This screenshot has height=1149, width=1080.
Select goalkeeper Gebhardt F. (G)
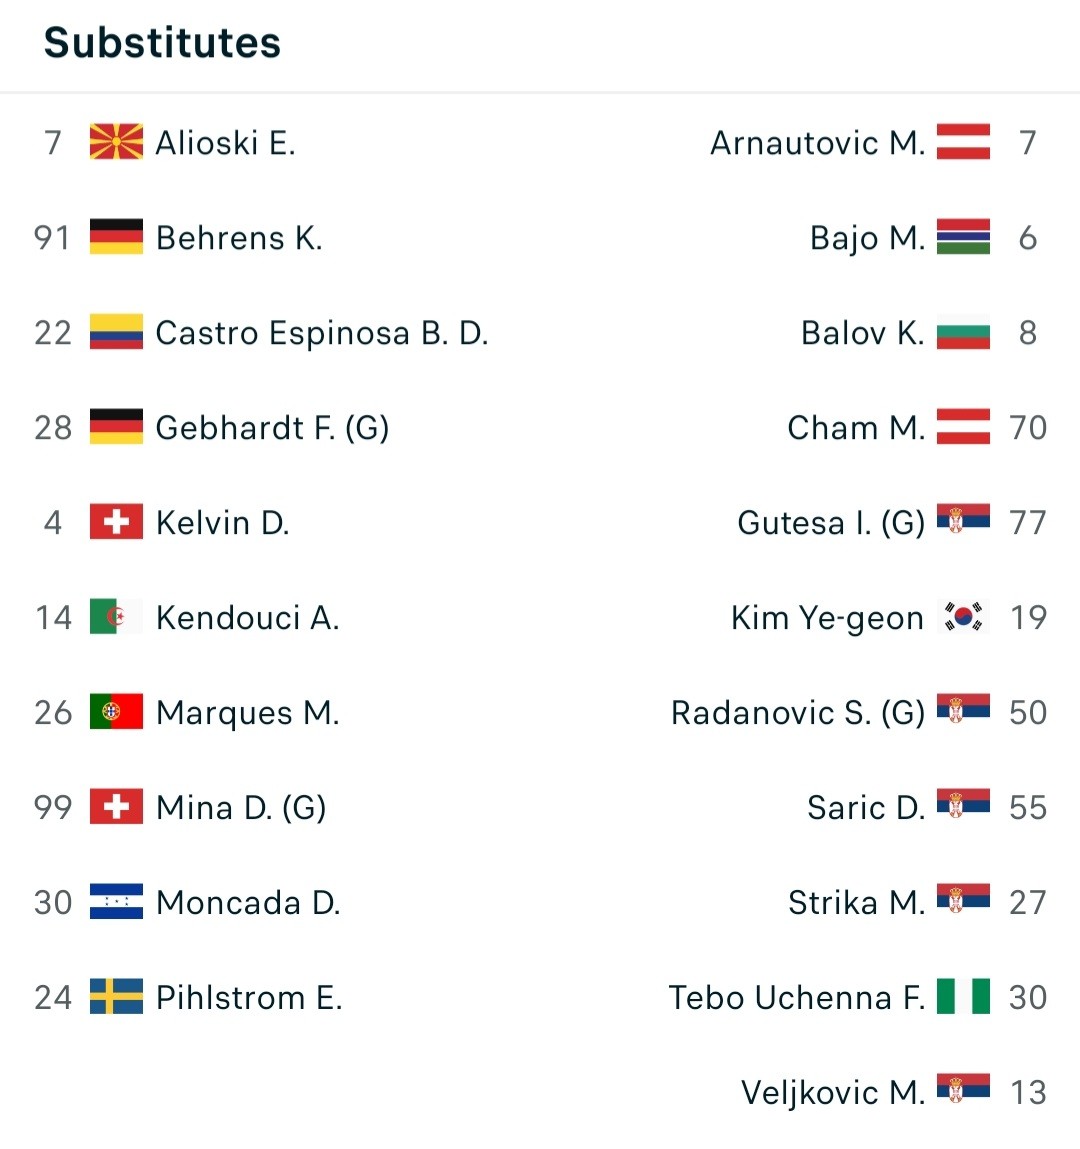coord(272,428)
